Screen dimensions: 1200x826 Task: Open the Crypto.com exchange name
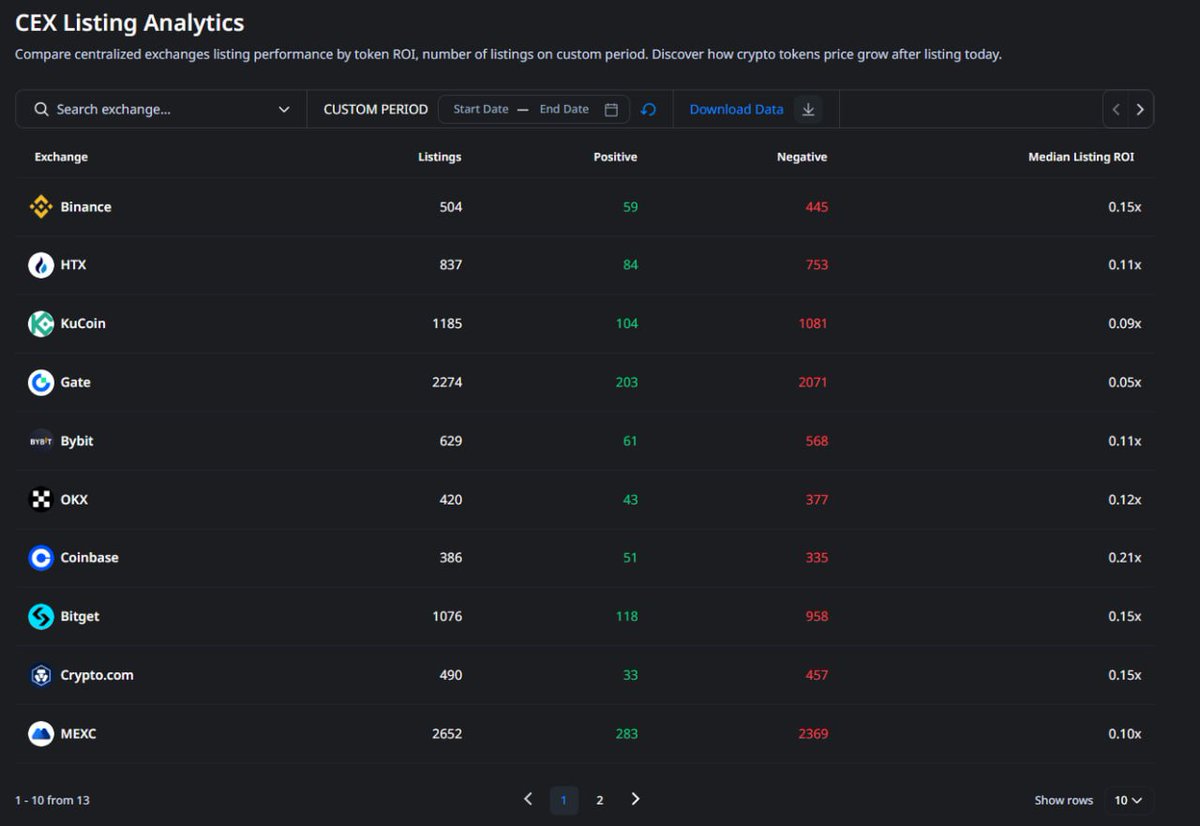click(97, 675)
